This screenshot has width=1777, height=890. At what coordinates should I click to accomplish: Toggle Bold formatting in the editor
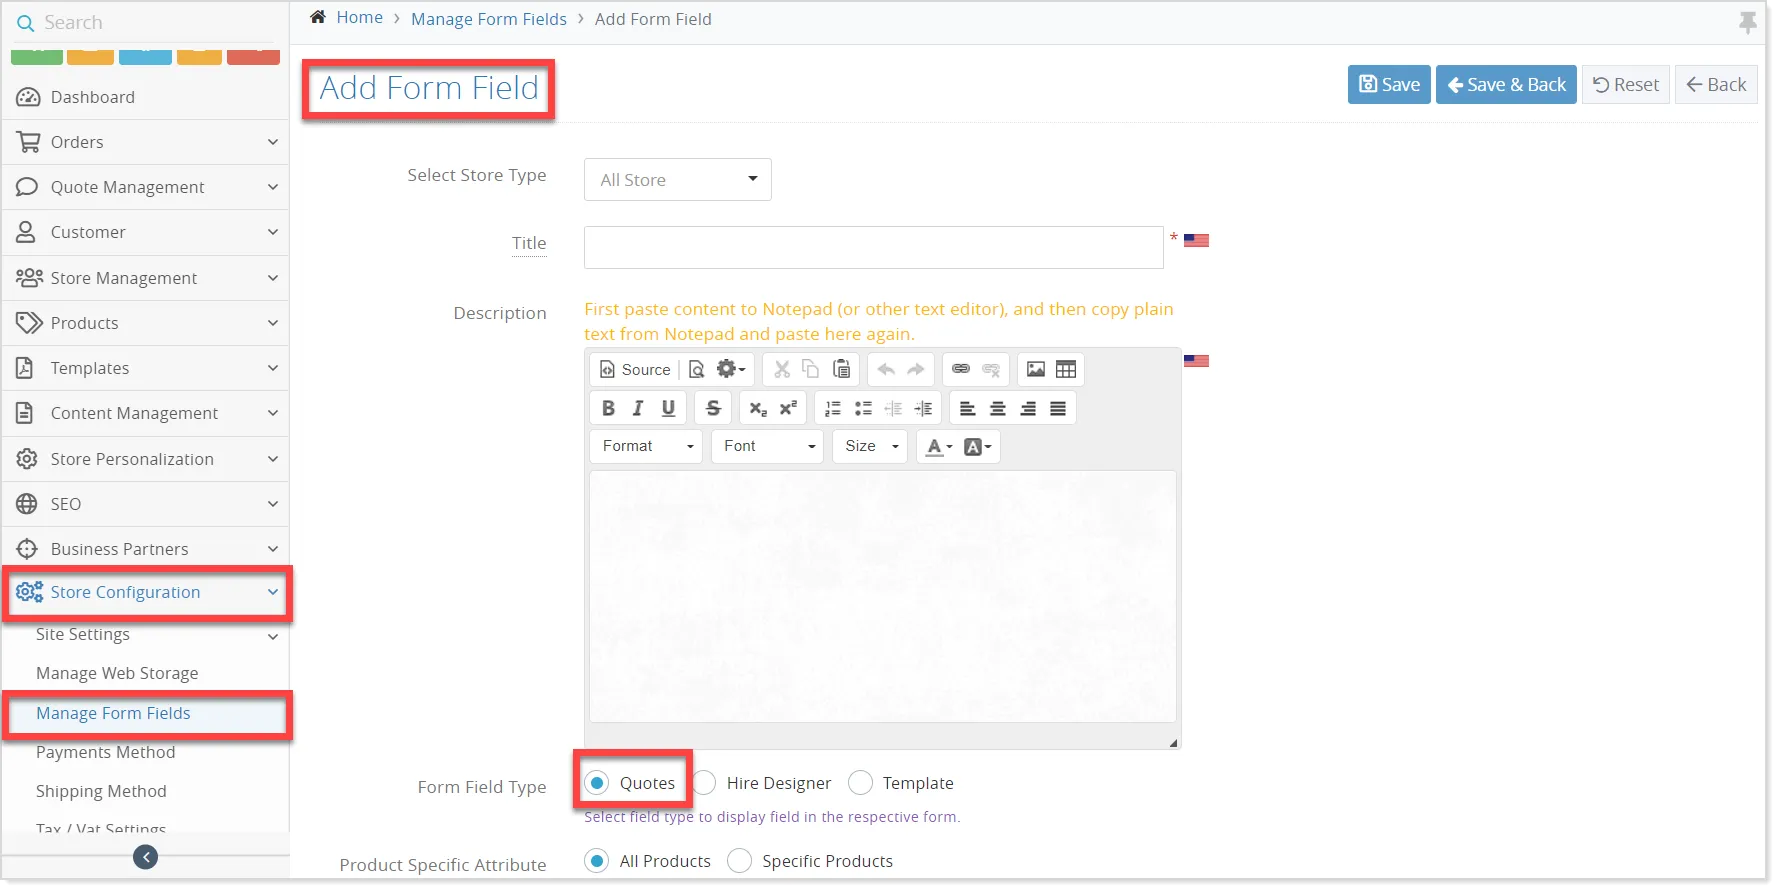(x=608, y=408)
